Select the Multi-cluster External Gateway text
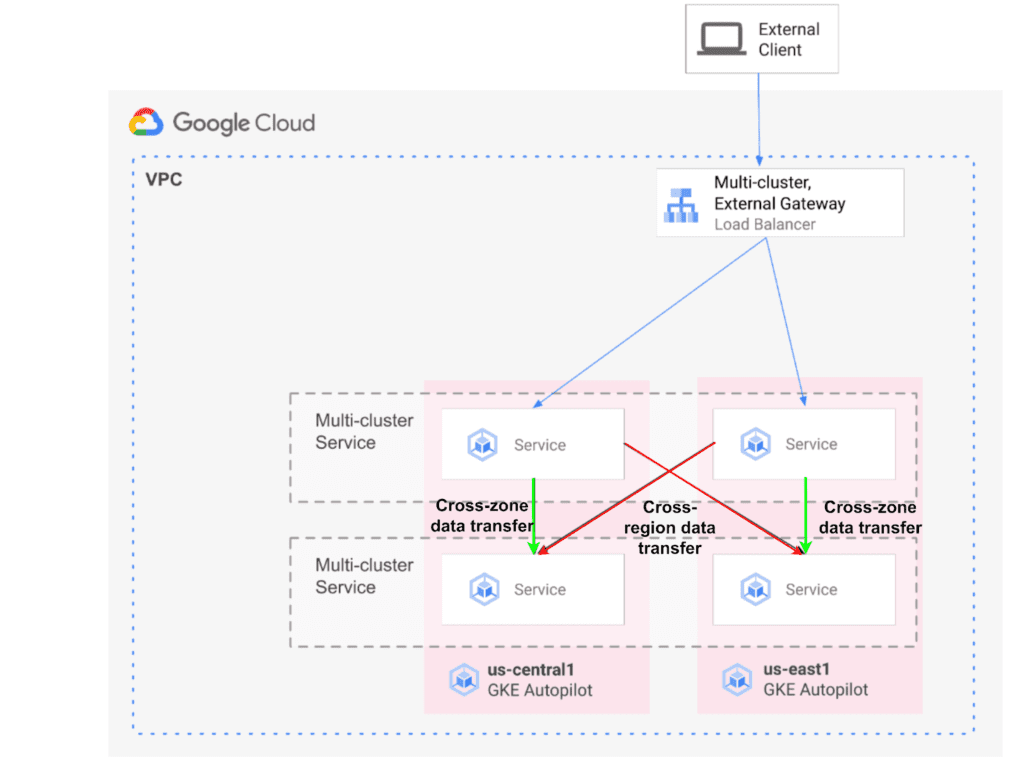 pyautogui.click(x=779, y=193)
